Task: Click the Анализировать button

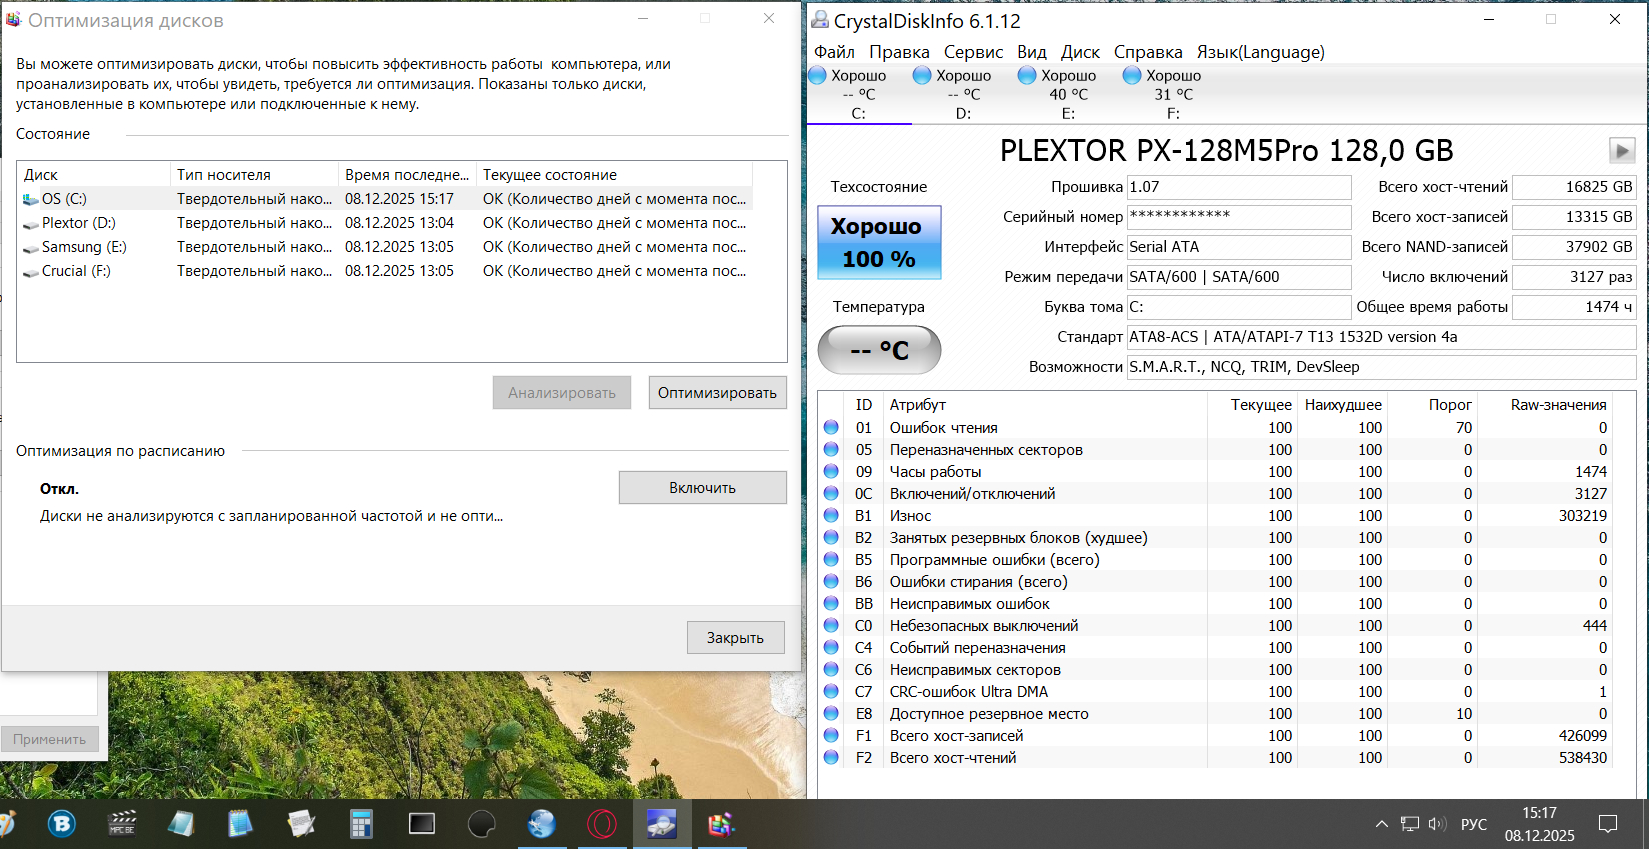Action: 562,393
